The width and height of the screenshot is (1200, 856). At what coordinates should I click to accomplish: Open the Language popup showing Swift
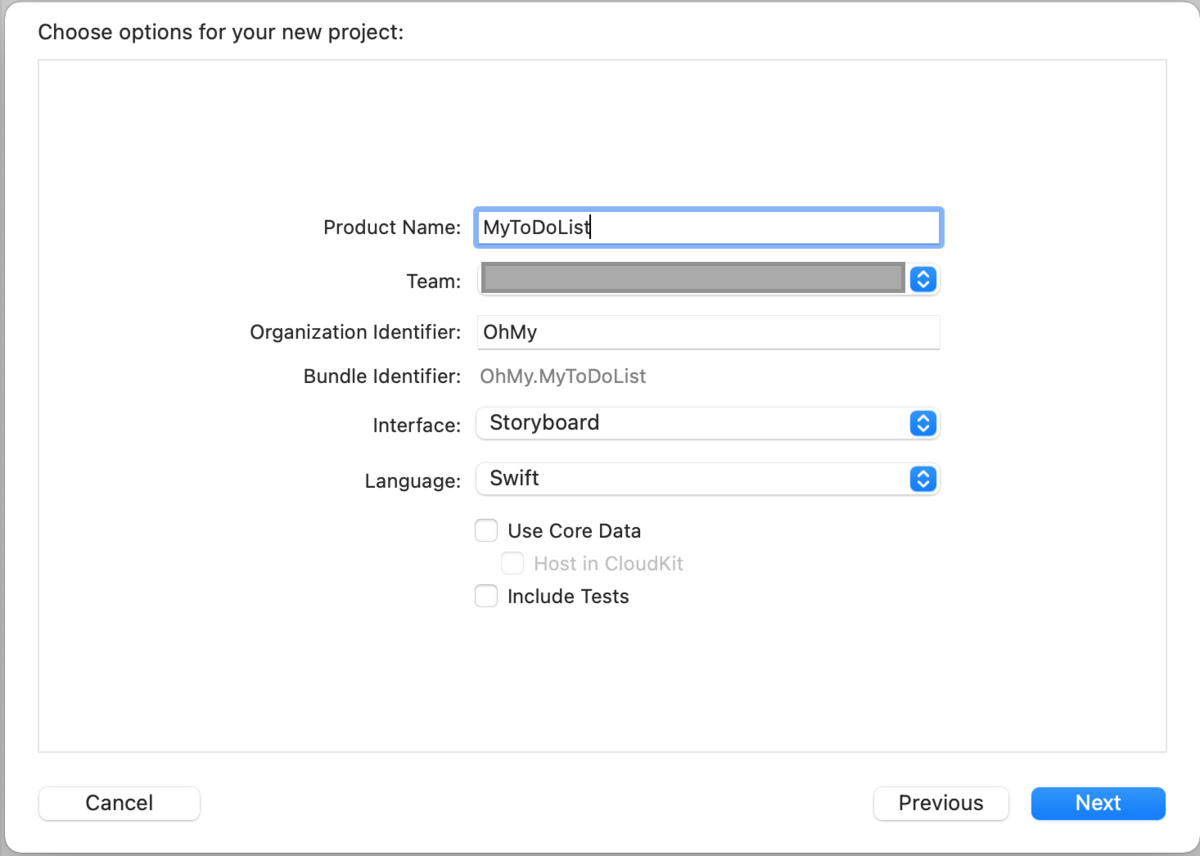[694, 479]
